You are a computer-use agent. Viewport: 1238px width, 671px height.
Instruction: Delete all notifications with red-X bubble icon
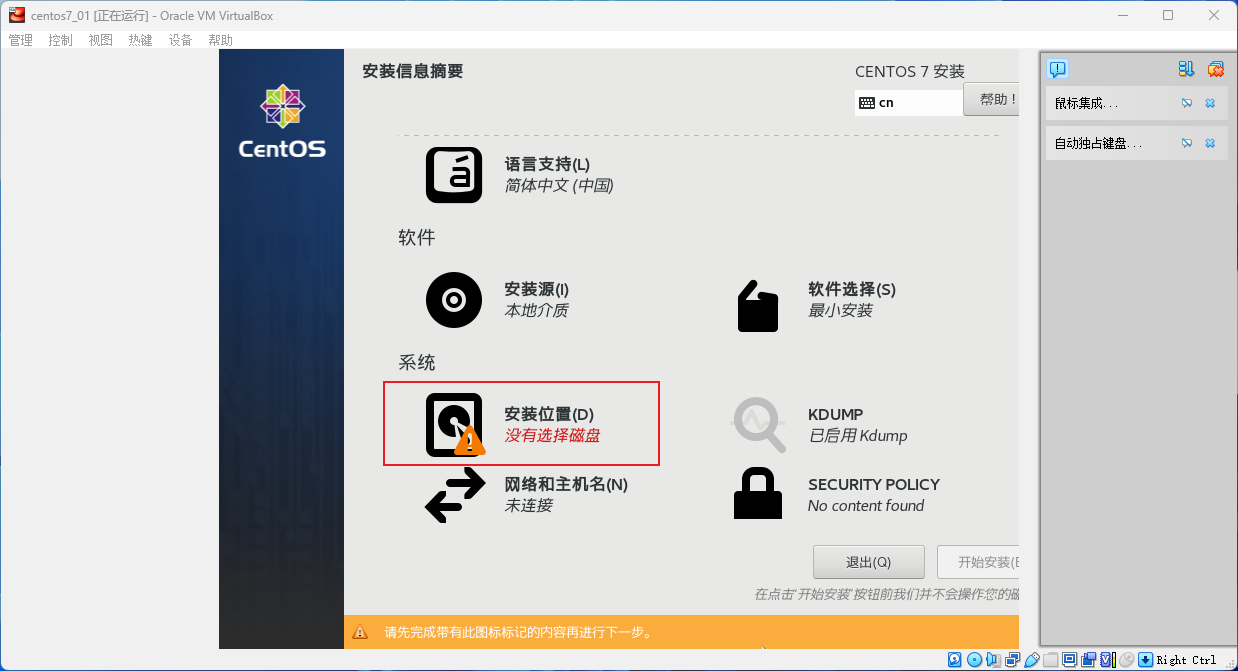pos(1215,69)
